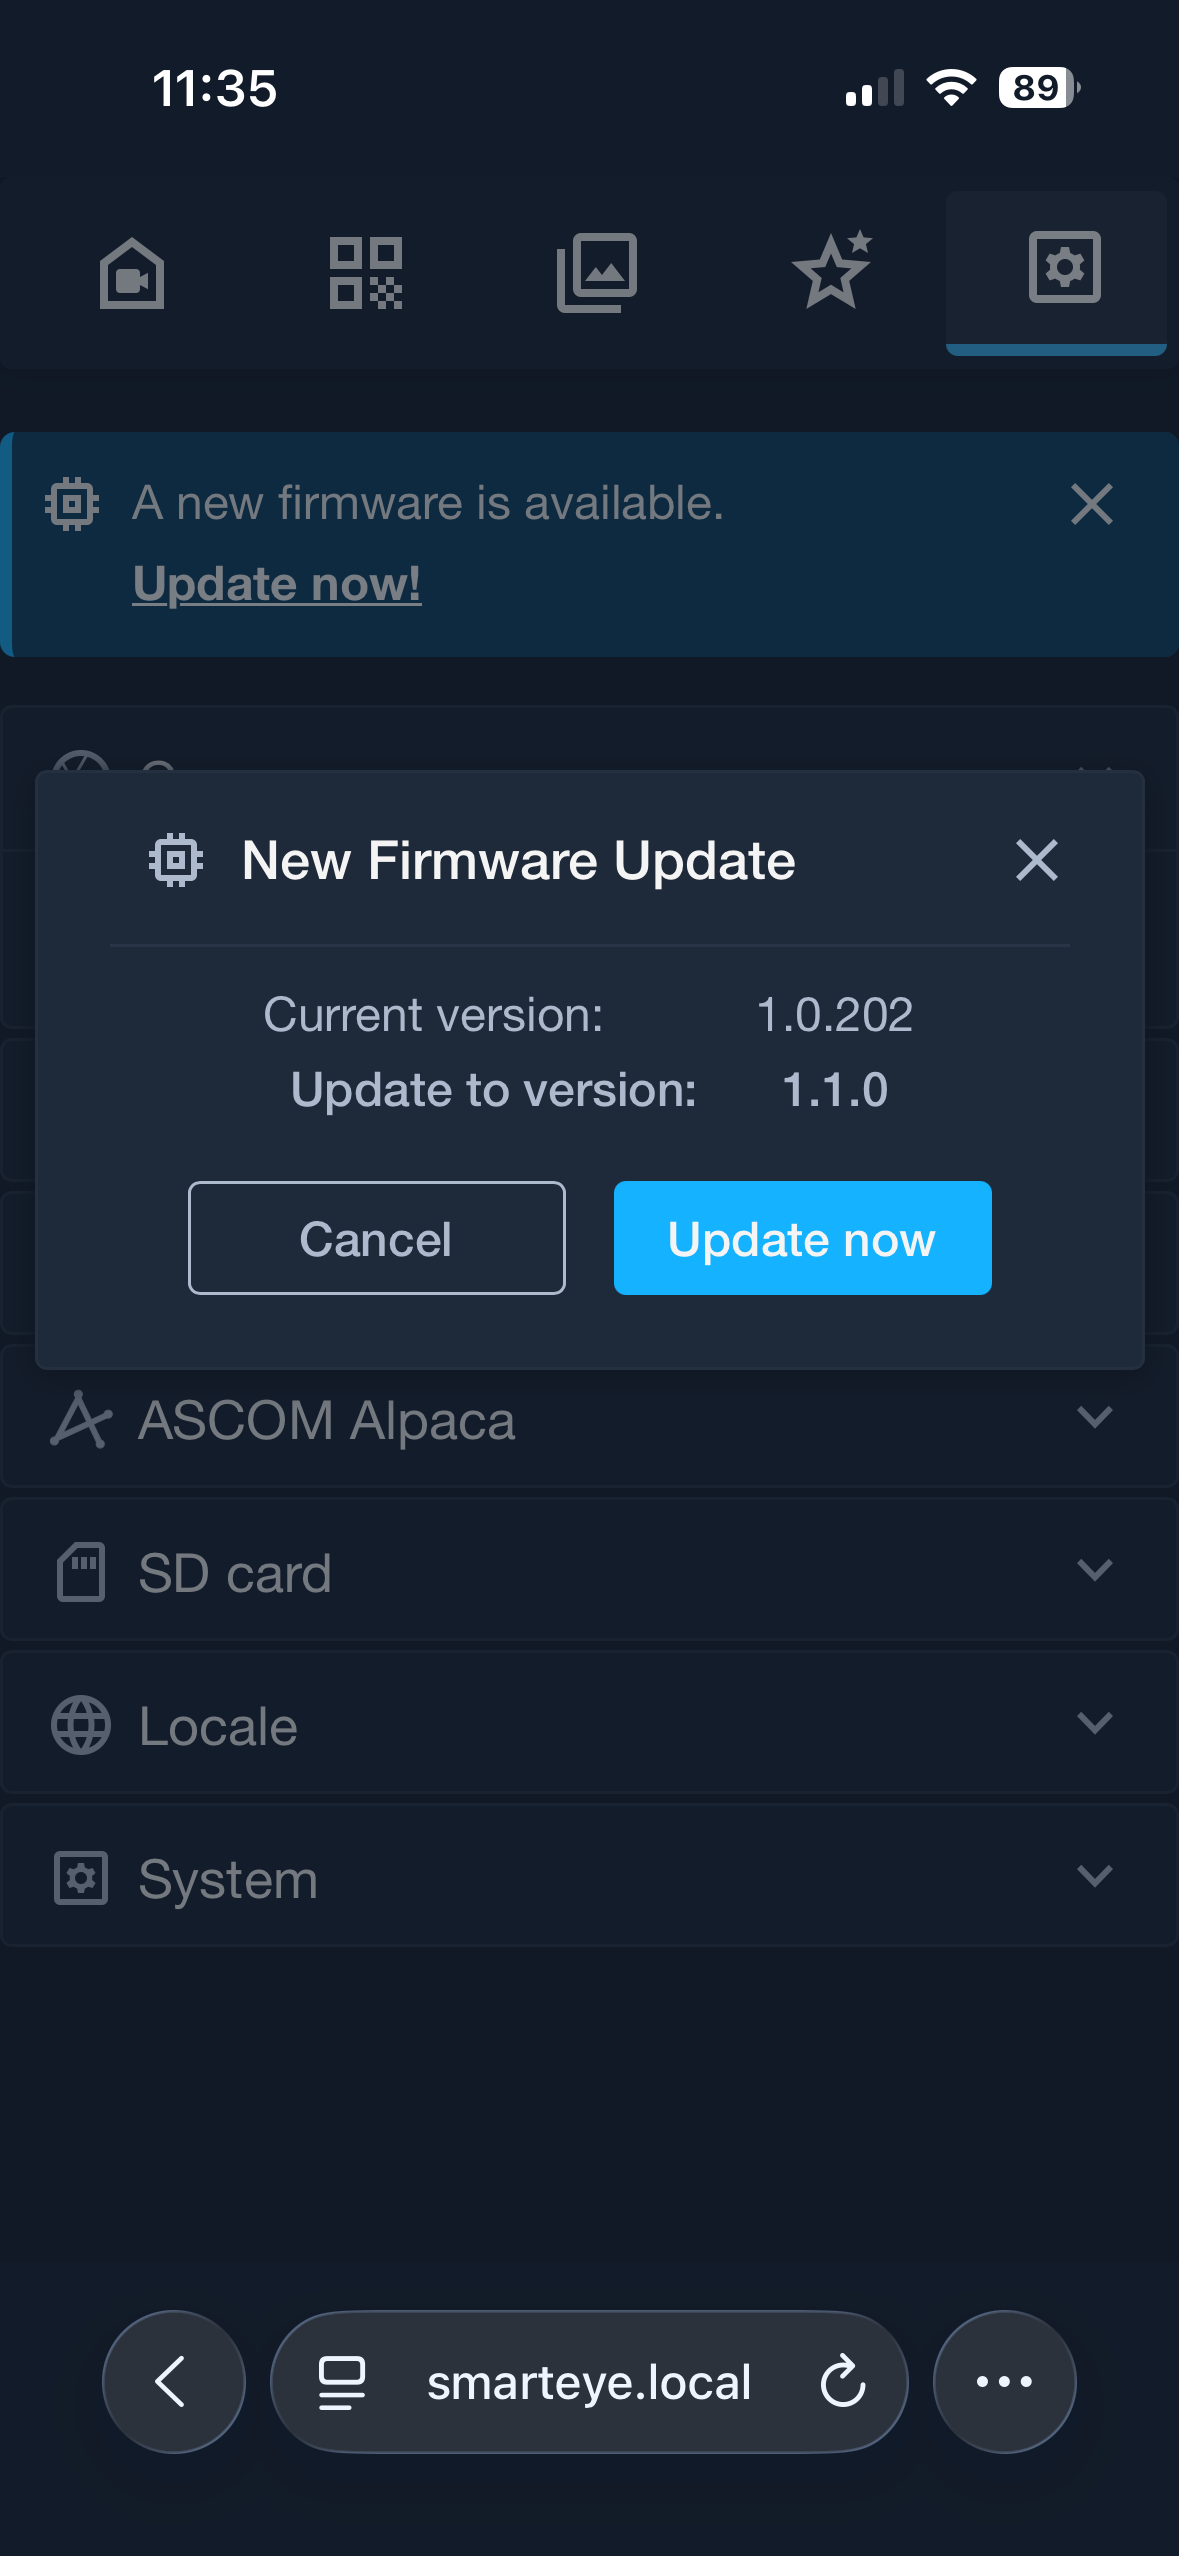The image size is (1179, 2556).
Task: Click the chip icon in firmware banner
Action: pyautogui.click(x=72, y=503)
